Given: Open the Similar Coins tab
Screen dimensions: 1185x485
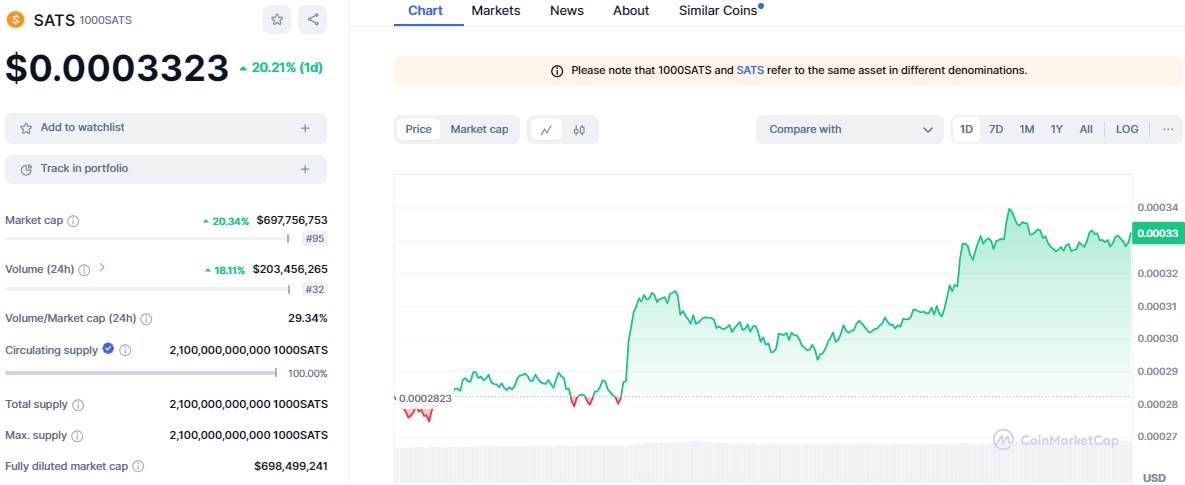Looking at the screenshot, I should tap(720, 11).
